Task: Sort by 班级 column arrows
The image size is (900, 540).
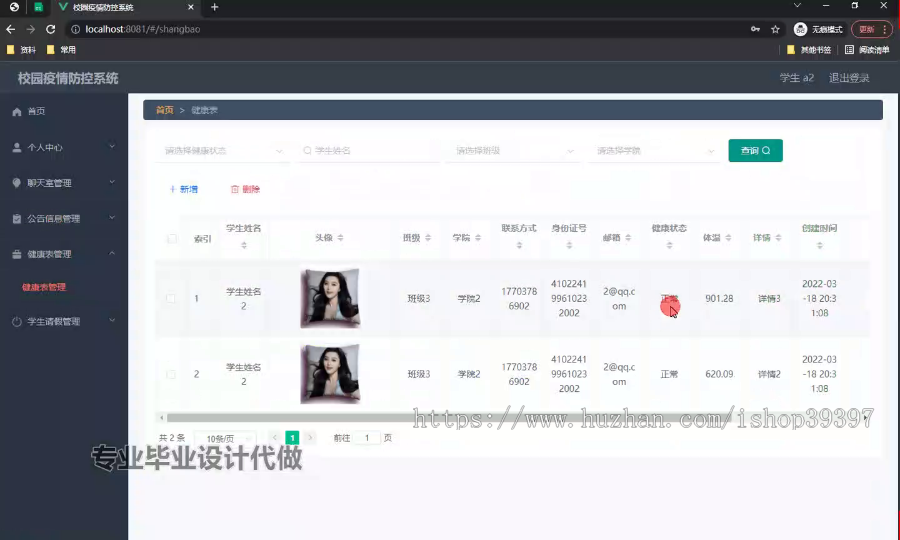Action: click(x=428, y=238)
